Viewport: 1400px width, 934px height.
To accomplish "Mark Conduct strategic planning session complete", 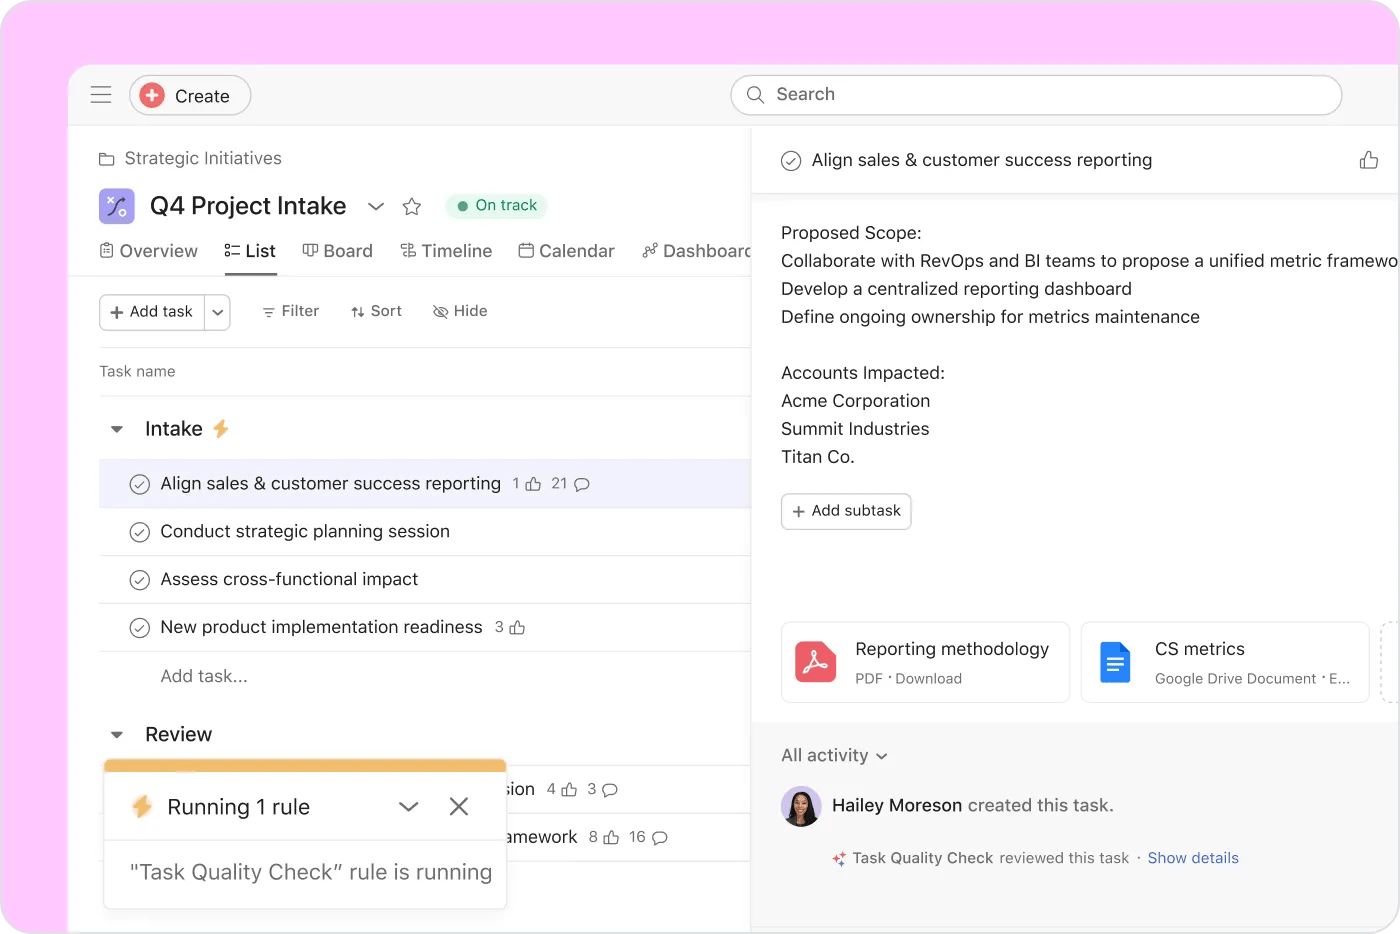I will coord(140,532).
